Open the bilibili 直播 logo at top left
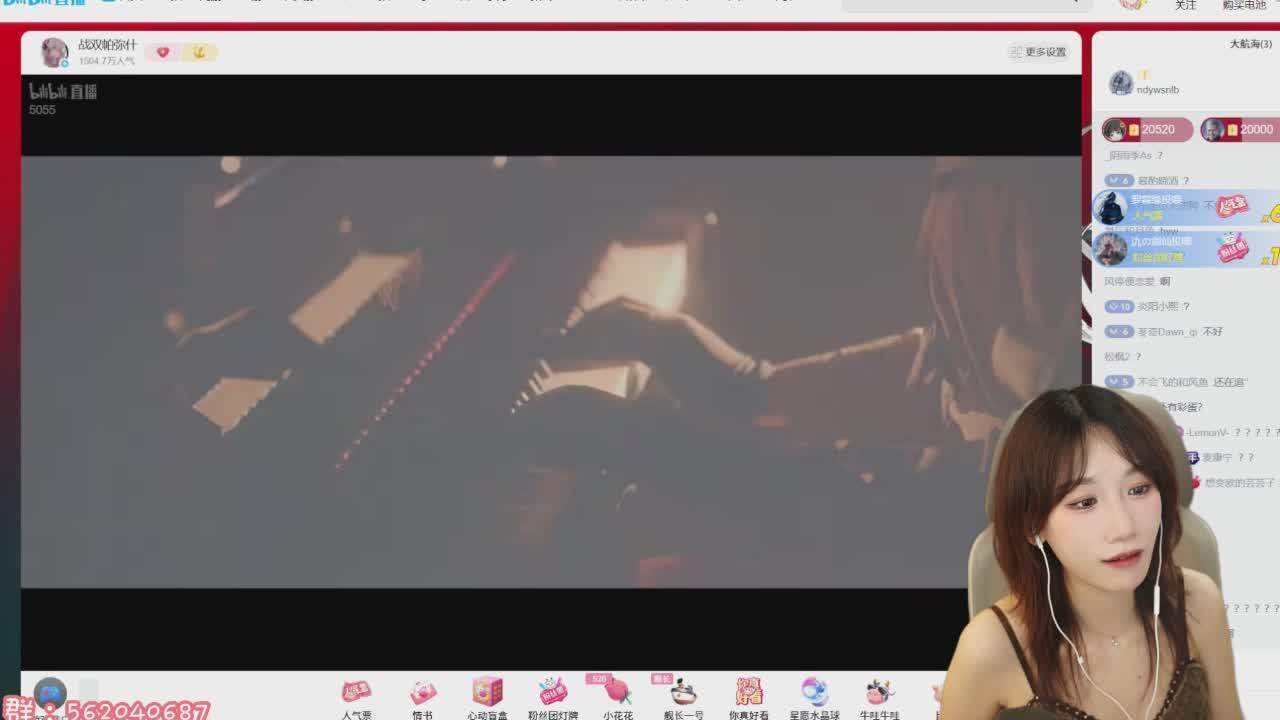Viewport: 1280px width, 720px height. click(44, 3)
